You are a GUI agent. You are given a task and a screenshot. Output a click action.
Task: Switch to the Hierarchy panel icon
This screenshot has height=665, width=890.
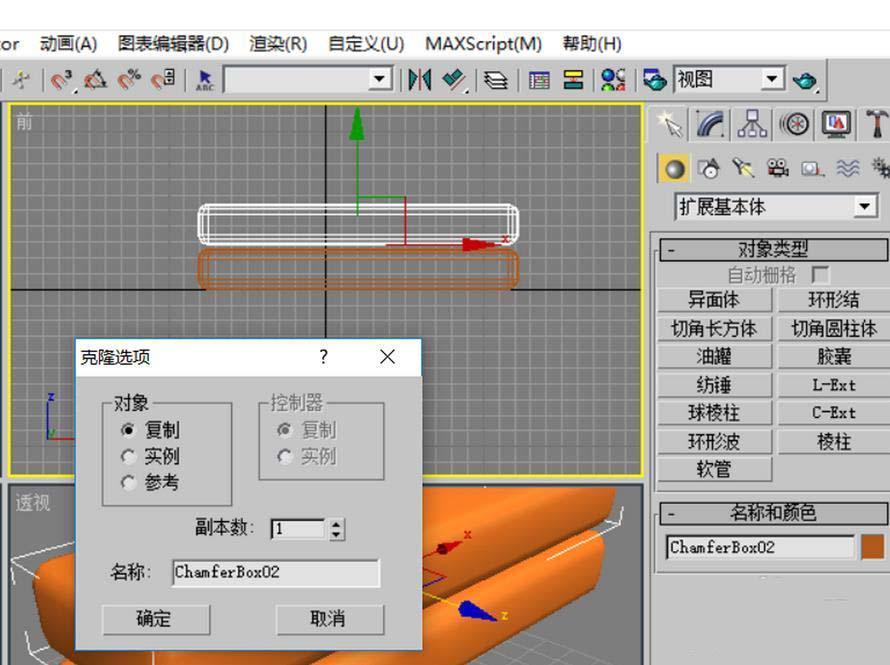(752, 124)
